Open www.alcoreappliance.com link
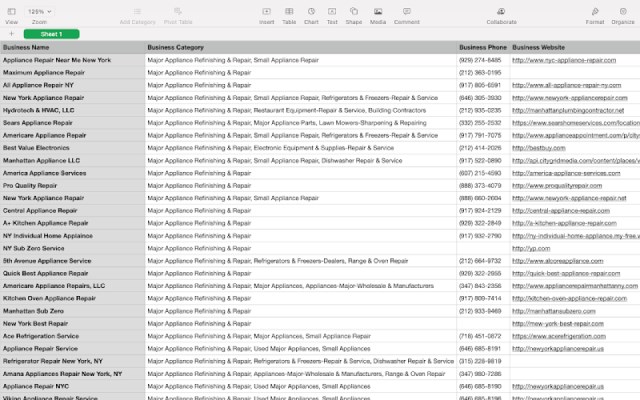The height and width of the screenshot is (400, 640). tap(558, 261)
